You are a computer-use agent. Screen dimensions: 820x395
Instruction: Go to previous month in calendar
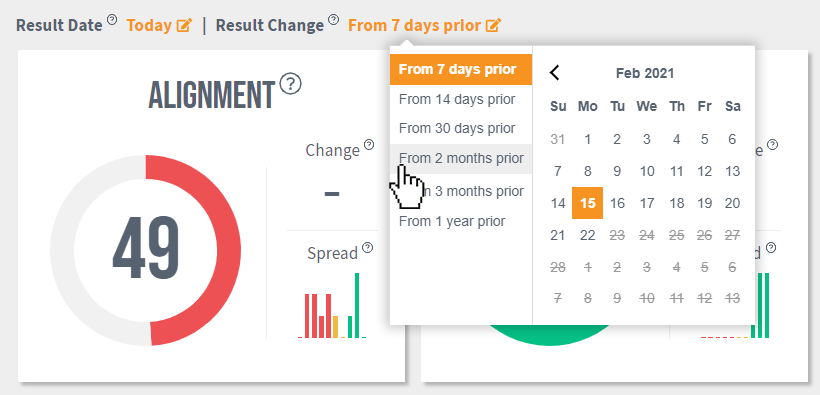tap(555, 73)
